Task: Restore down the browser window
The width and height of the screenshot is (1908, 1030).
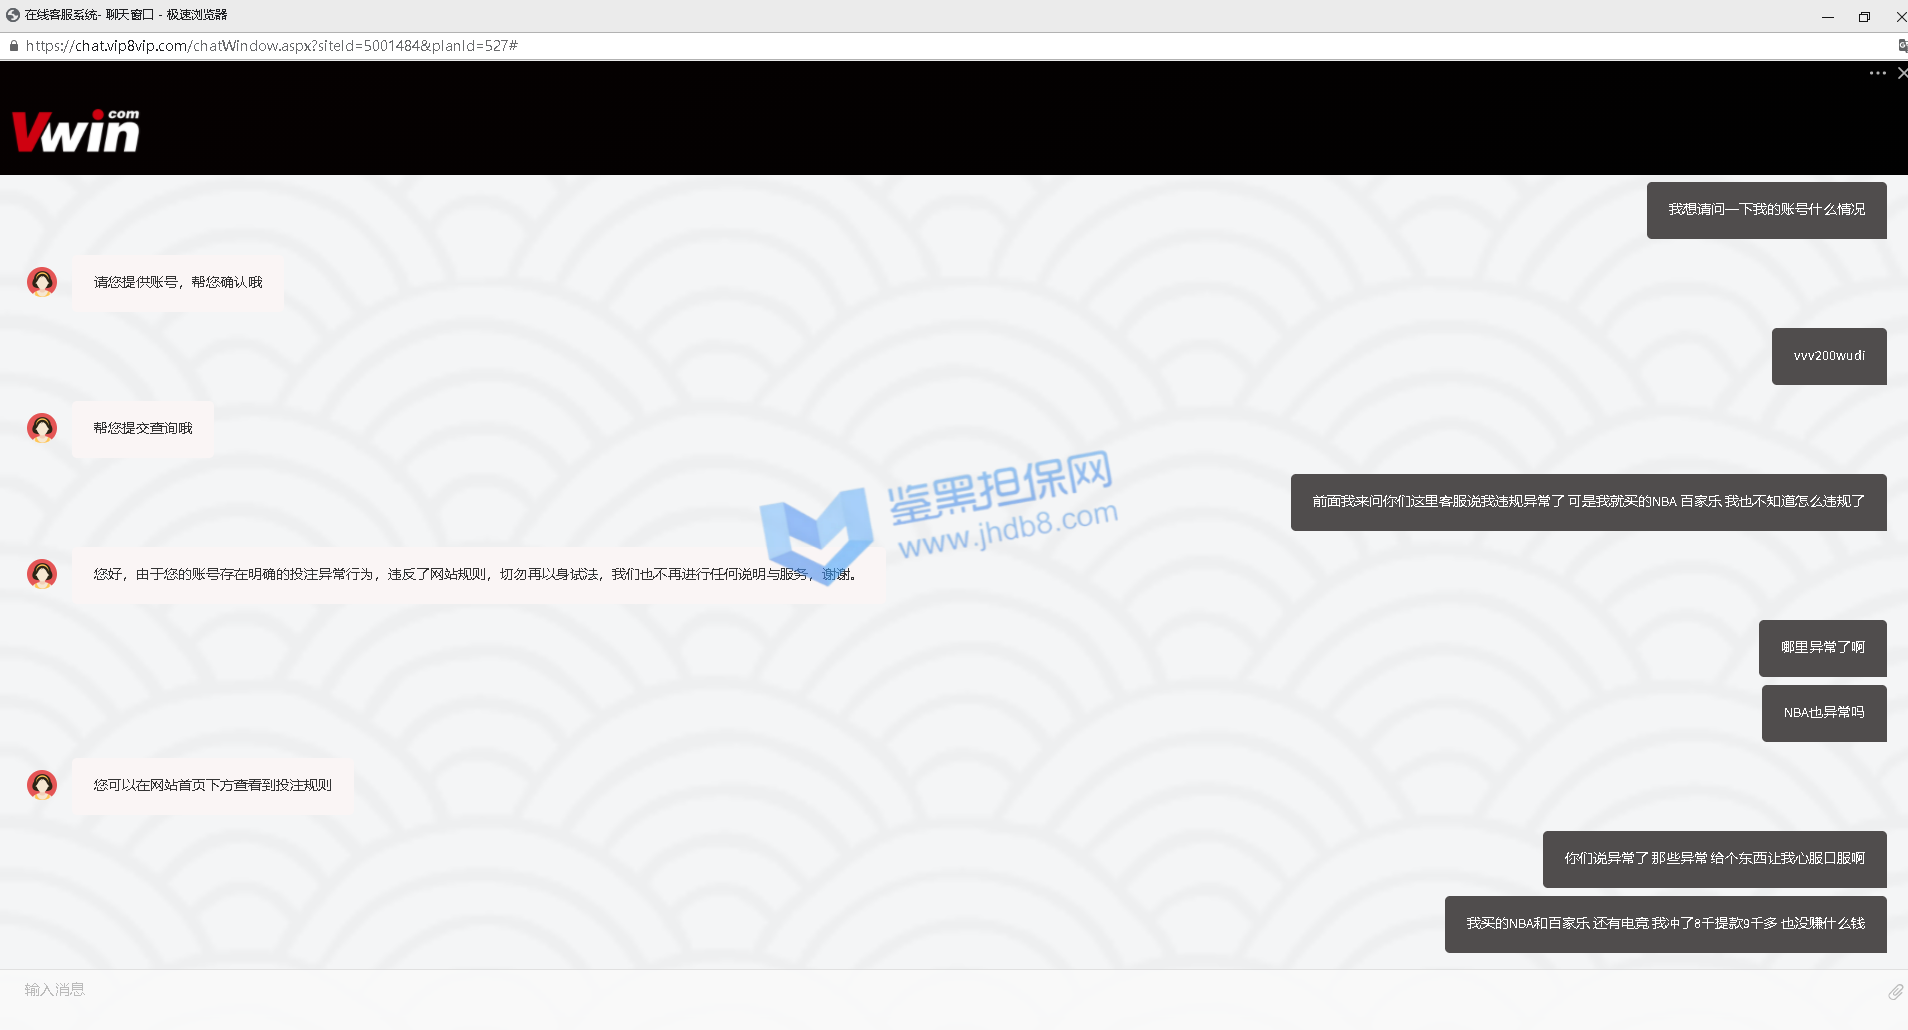Action: tap(1864, 16)
